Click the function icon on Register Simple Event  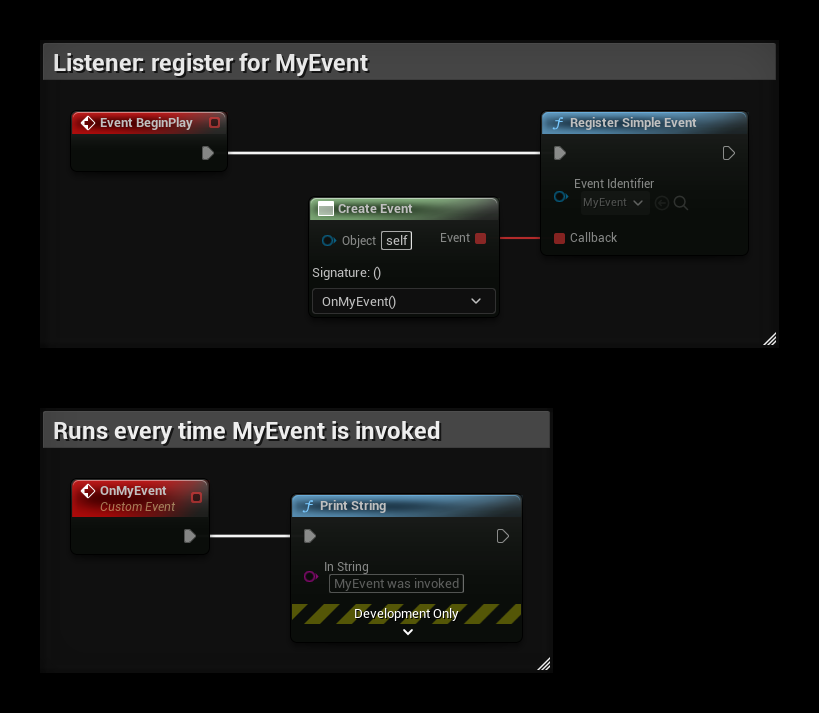558,123
